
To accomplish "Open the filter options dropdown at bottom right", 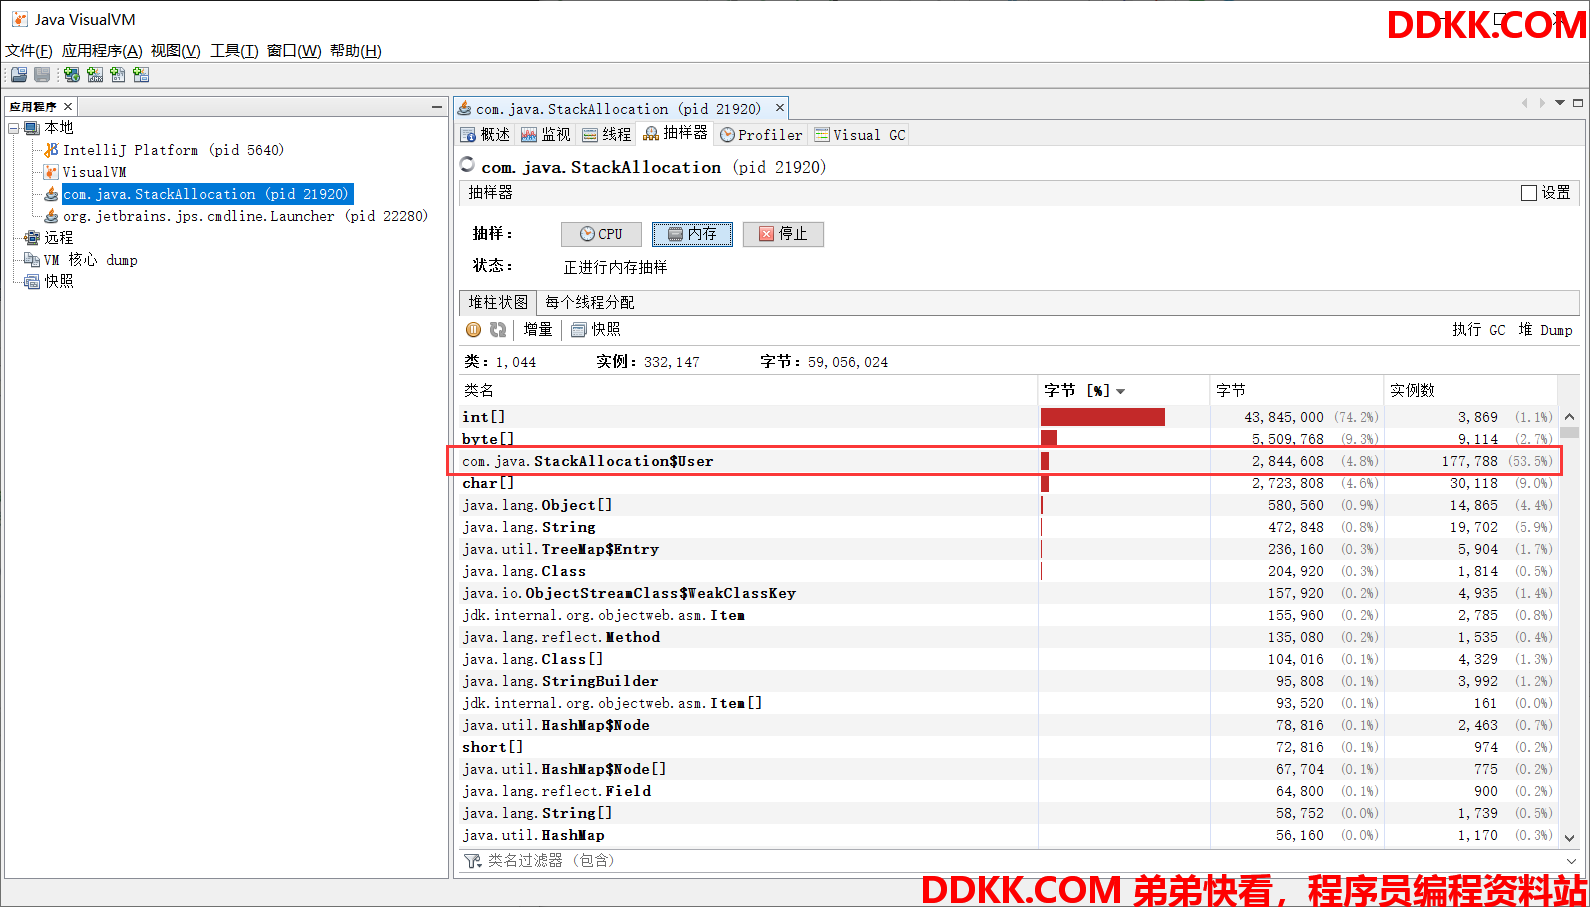I will click(x=1569, y=861).
